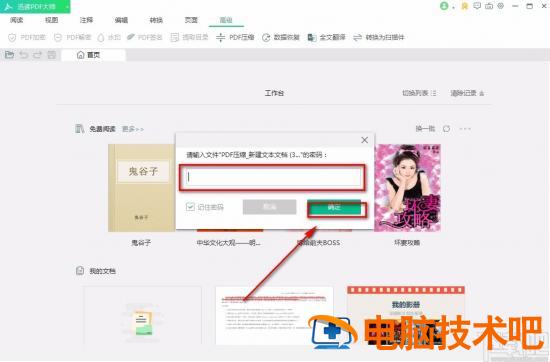Screen dimensions: 550x362
Task: Open the 鬼谷子 book cover
Action: [x=141, y=188]
